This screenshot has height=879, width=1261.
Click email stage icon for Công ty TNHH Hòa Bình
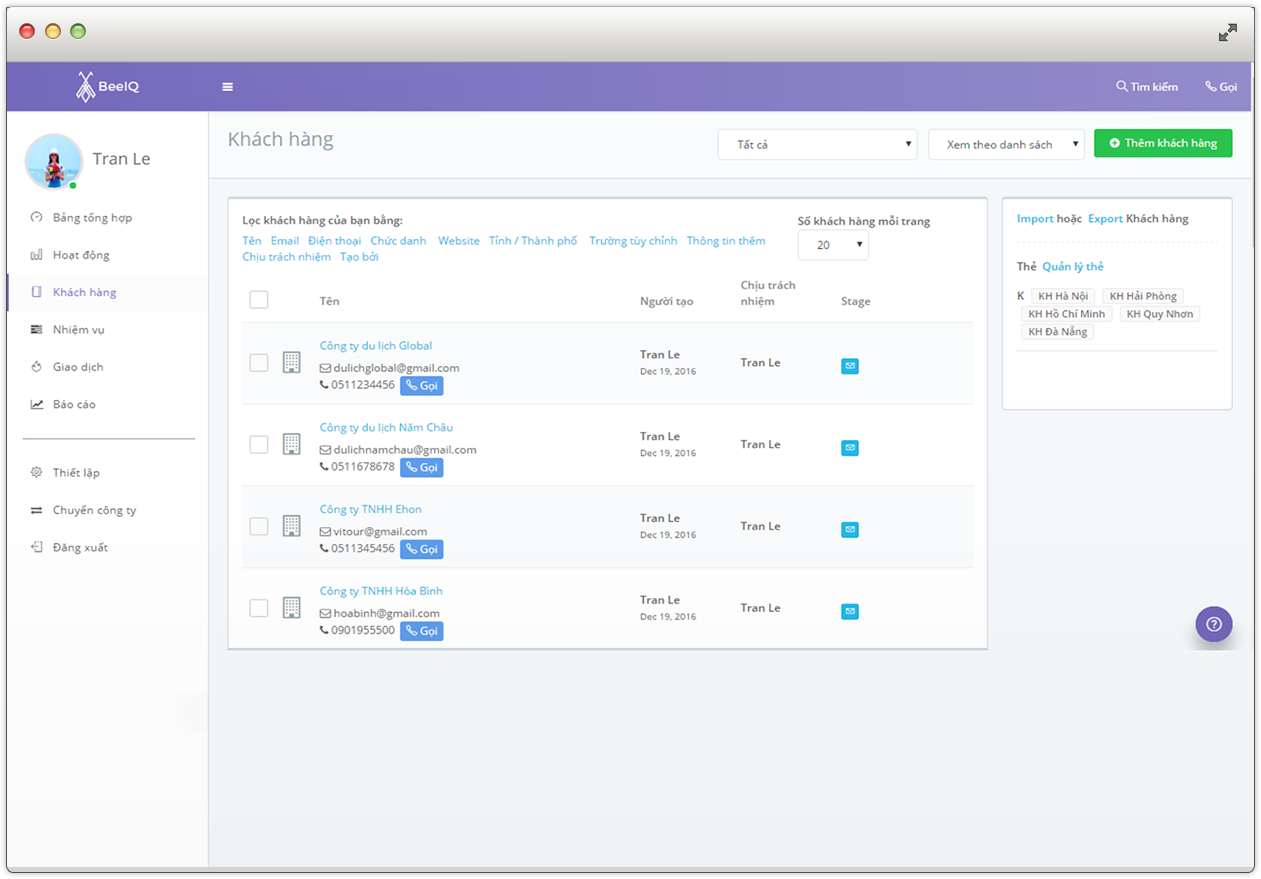[849, 611]
